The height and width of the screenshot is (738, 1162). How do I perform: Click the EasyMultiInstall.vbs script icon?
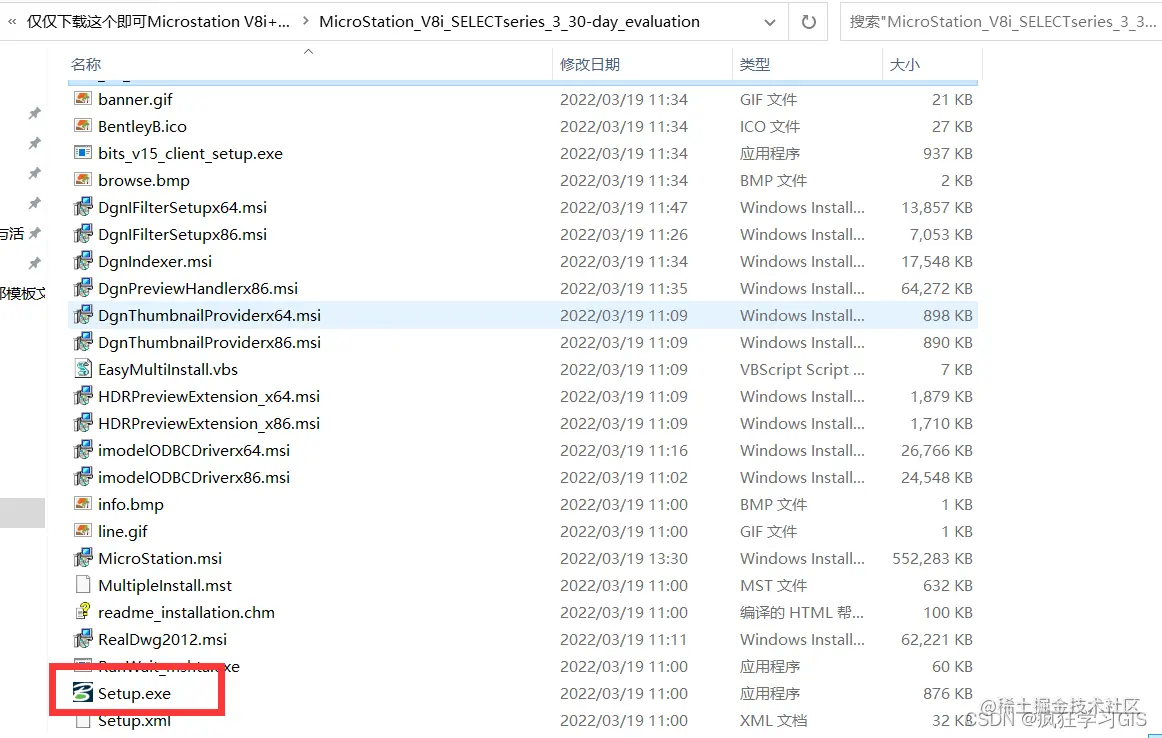coord(83,369)
